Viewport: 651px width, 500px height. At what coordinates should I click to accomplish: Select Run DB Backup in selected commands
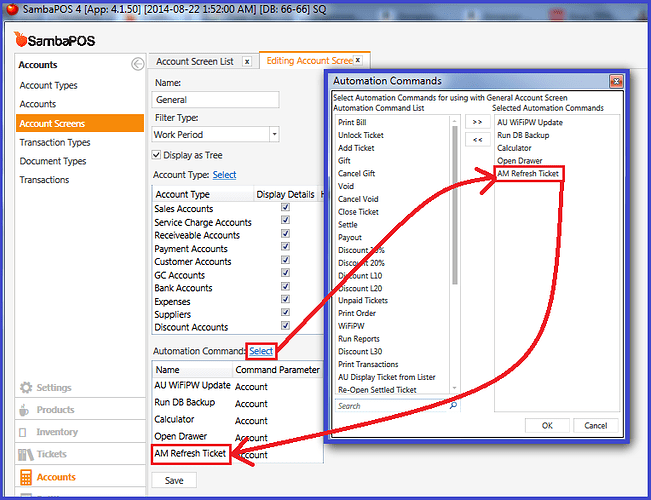523,135
